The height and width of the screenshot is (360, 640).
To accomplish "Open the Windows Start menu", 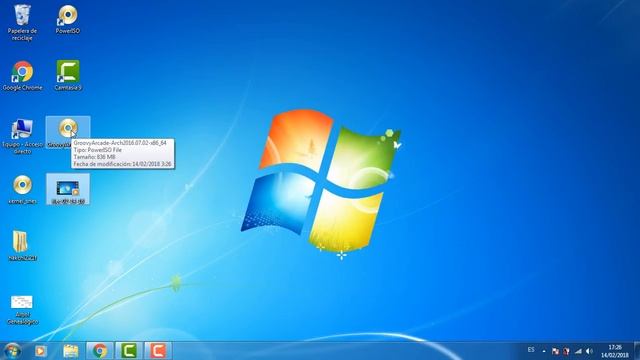I will point(12,351).
